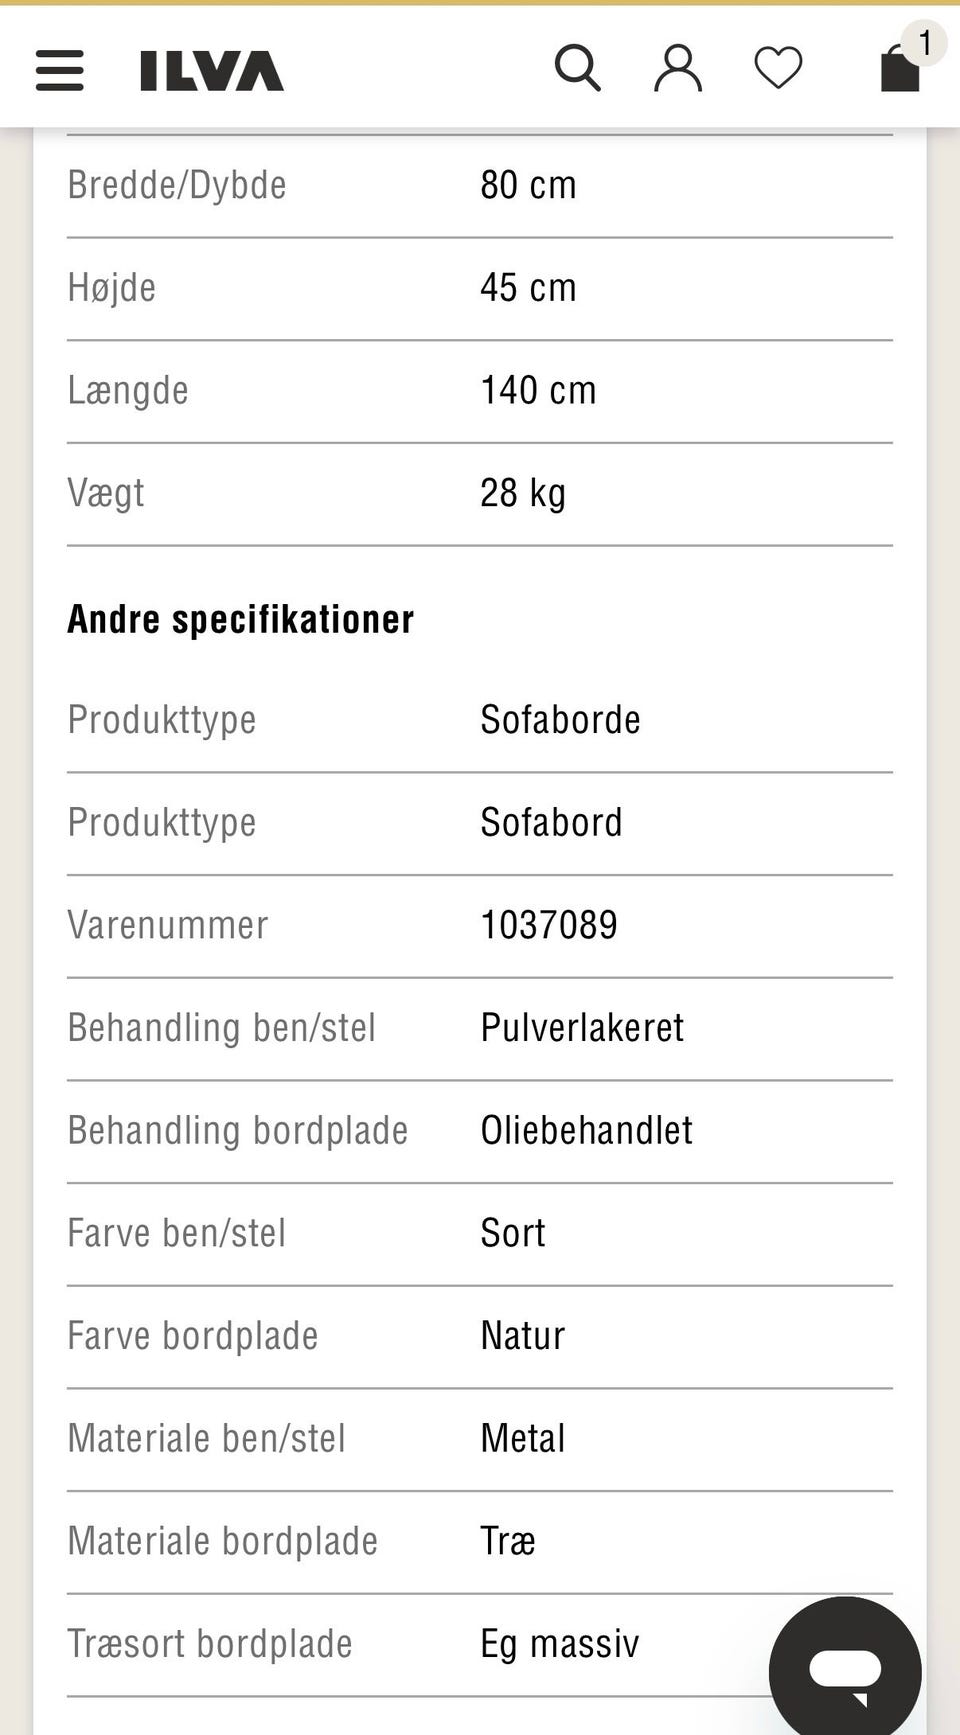960x1735 pixels.
Task: Open the wishlist heart icon
Action: 778,68
